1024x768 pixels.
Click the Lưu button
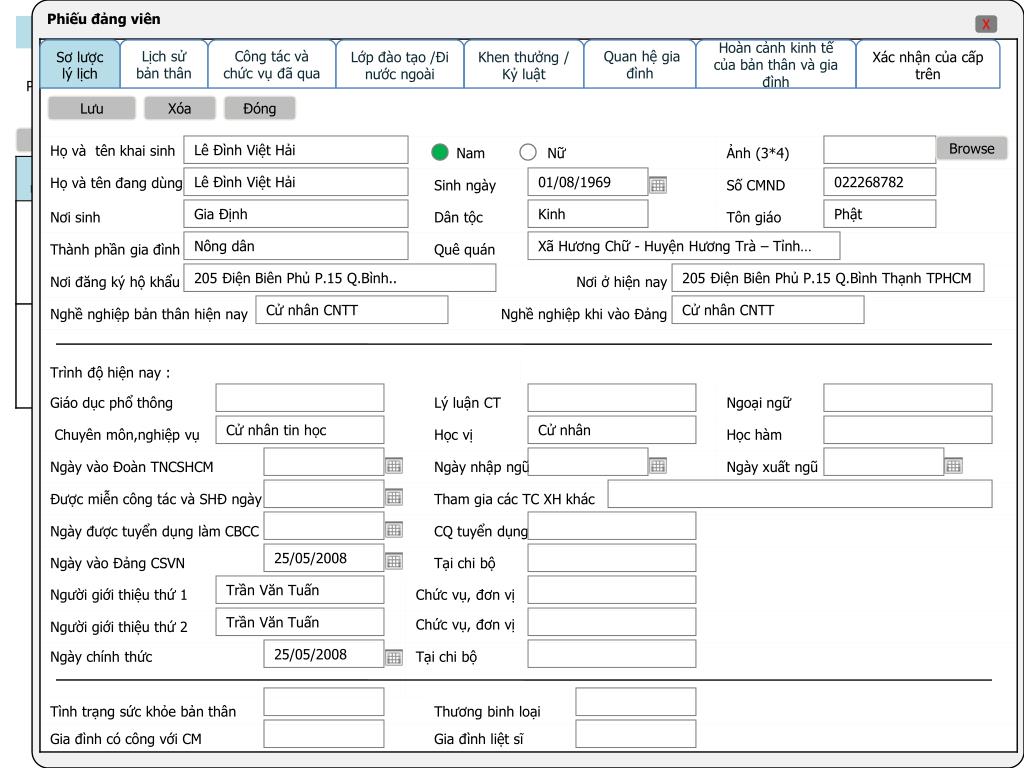click(x=92, y=108)
